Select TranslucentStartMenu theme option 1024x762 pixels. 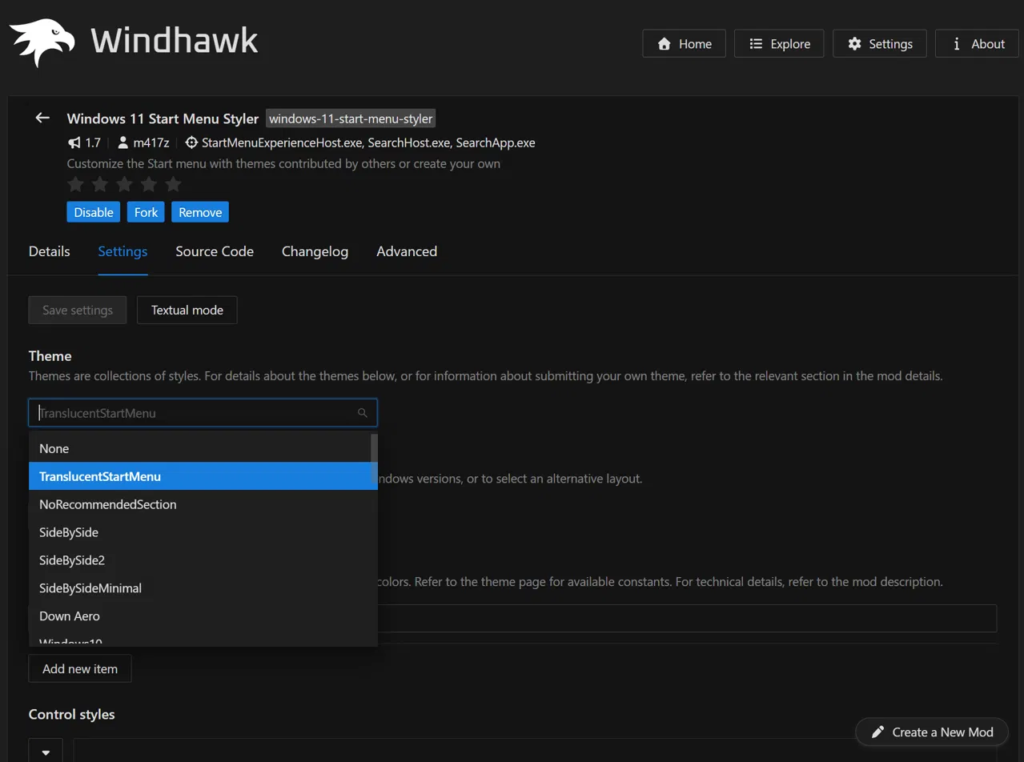pyautogui.click(x=203, y=476)
